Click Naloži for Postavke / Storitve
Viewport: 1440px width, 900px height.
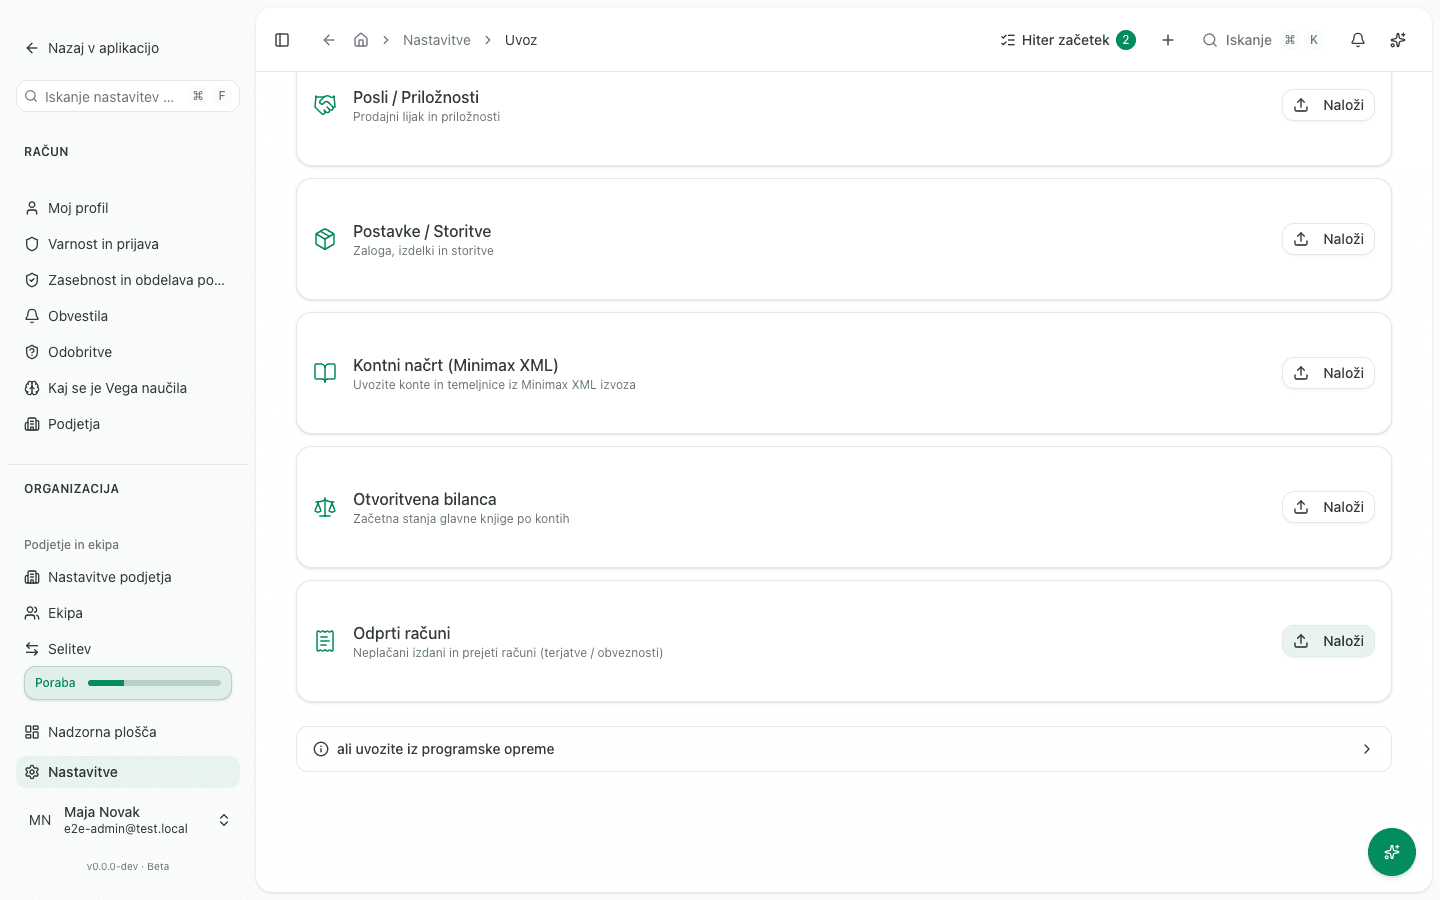coord(1328,239)
